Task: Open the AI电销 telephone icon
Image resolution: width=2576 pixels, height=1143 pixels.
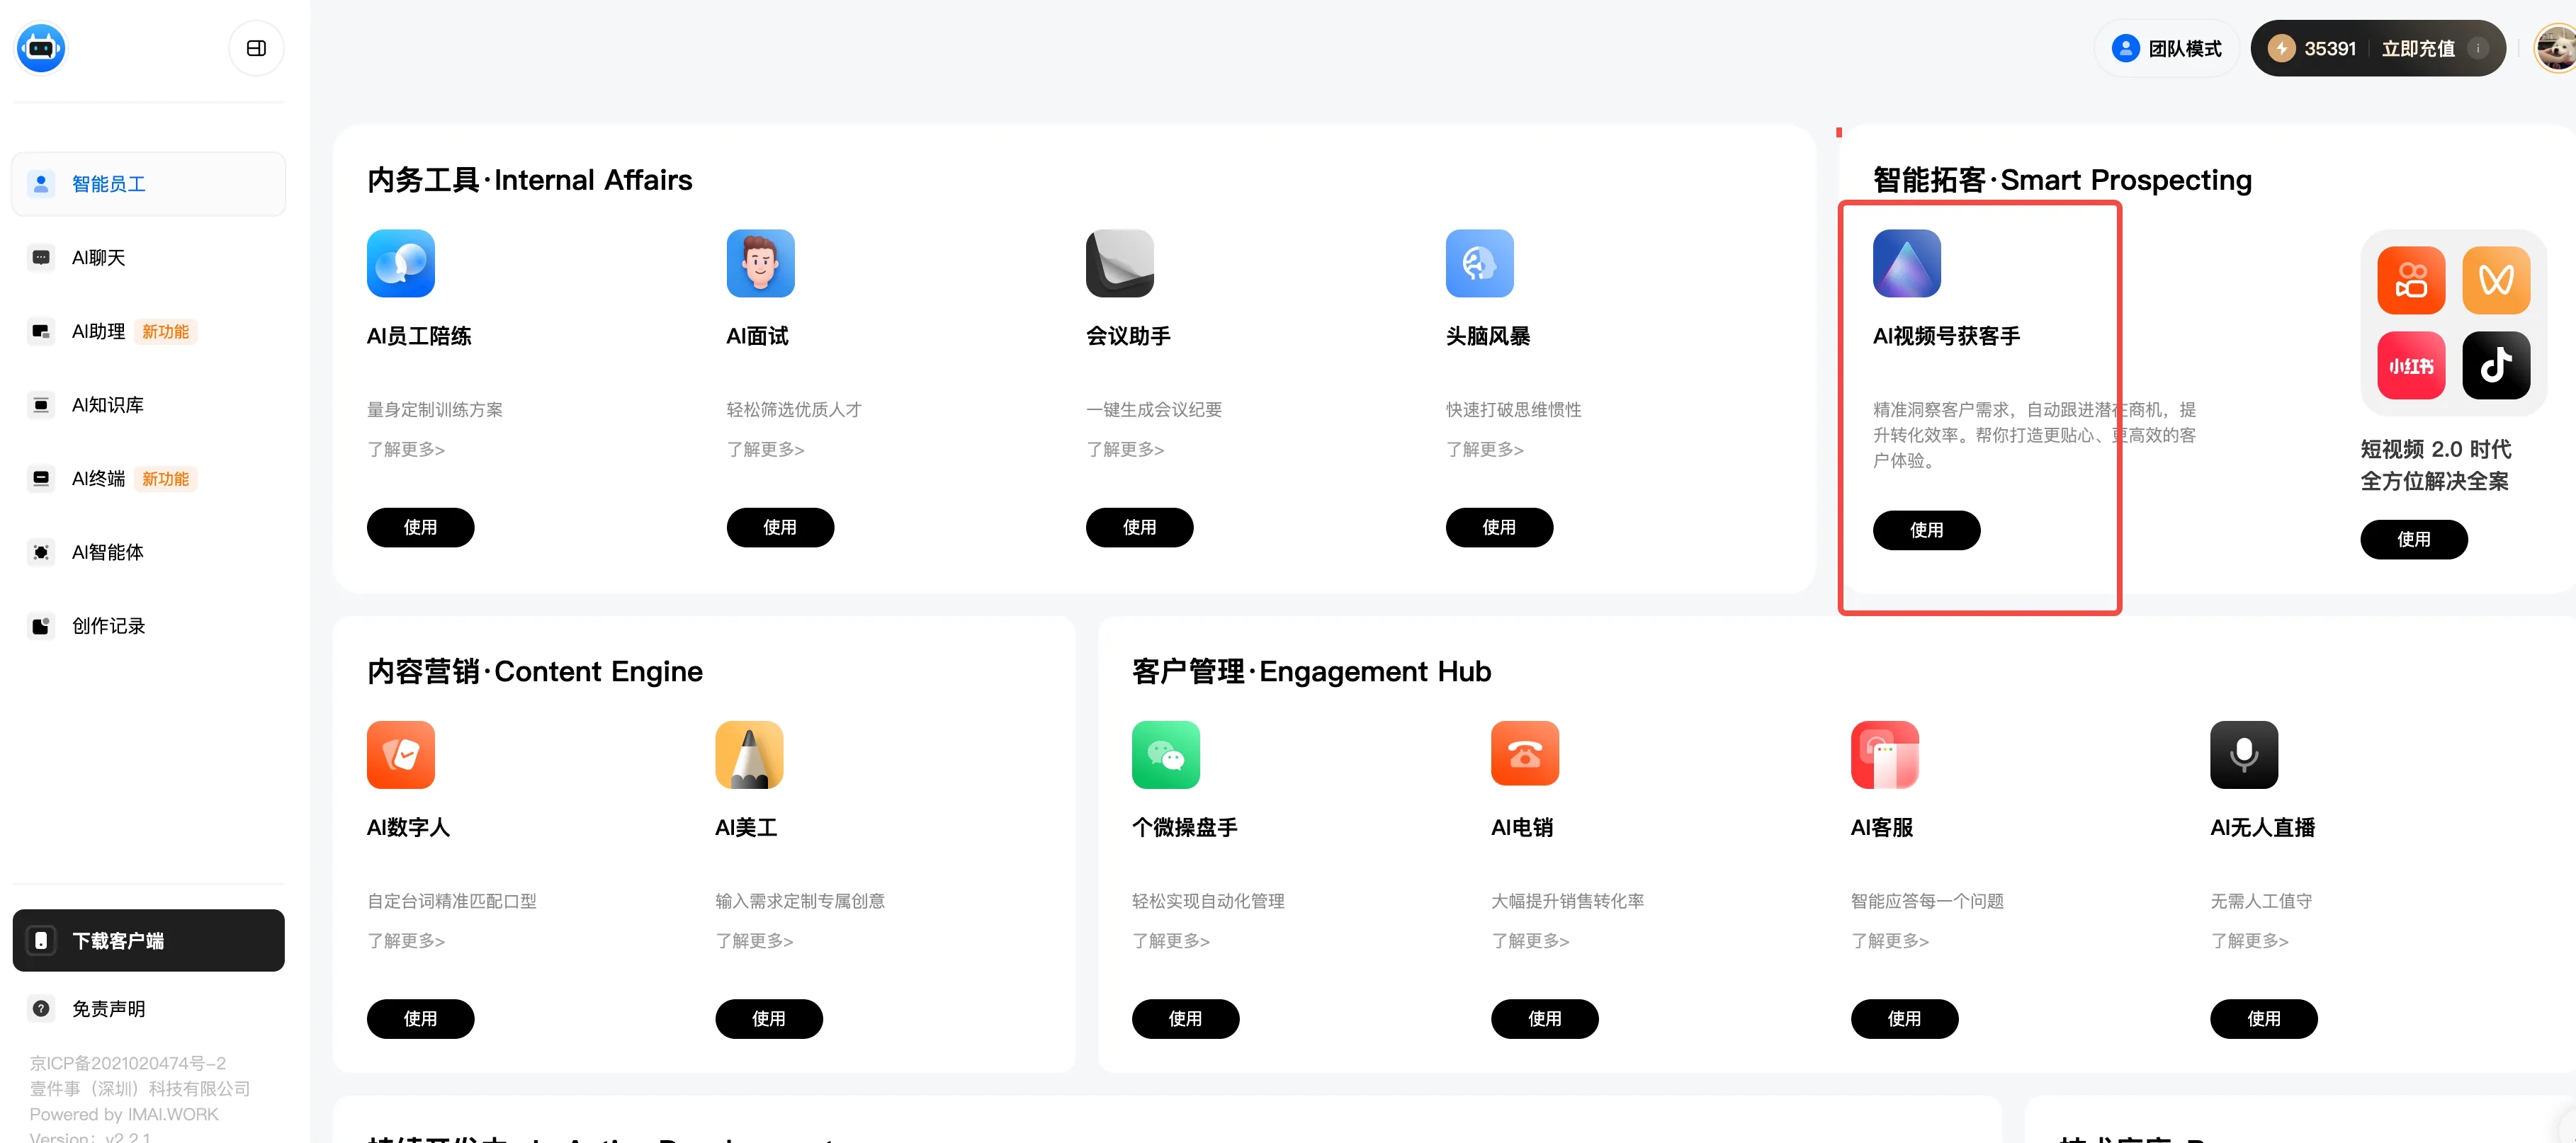Action: (1524, 754)
